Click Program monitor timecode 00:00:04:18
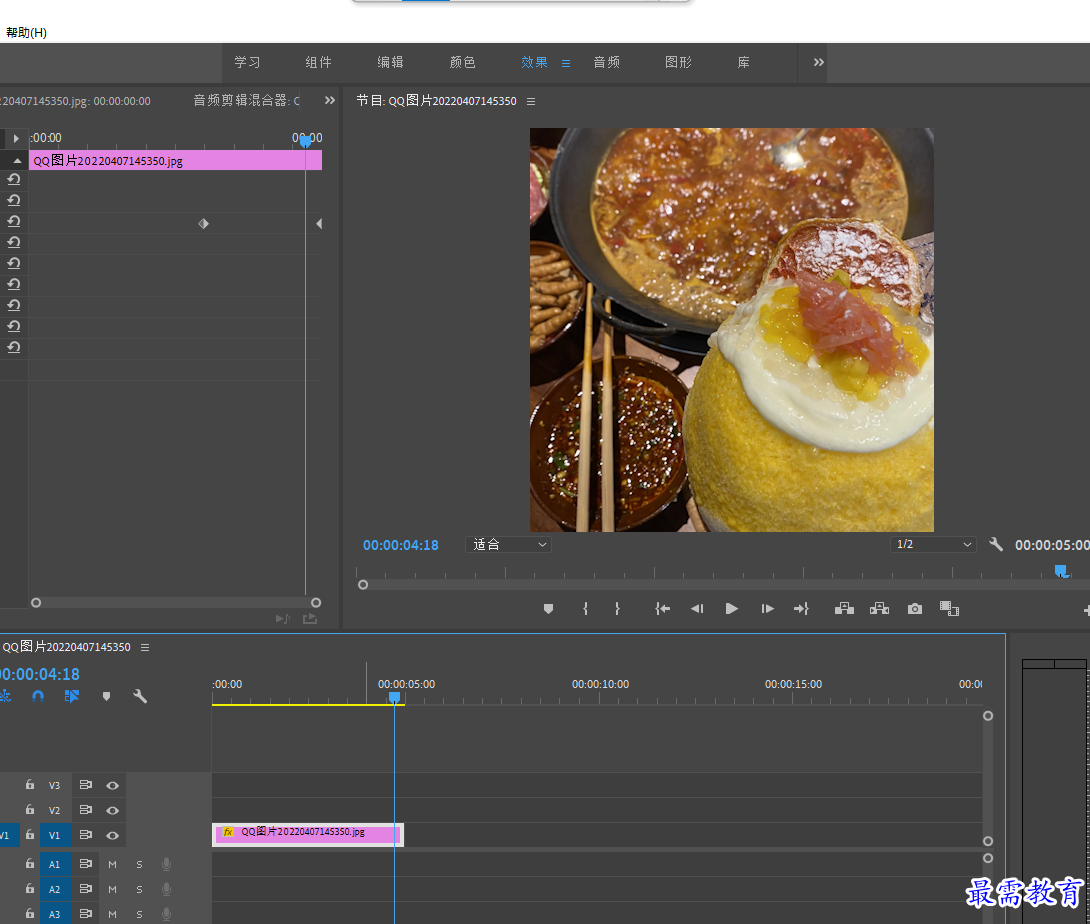Viewport: 1090px width, 924px height. (x=400, y=545)
